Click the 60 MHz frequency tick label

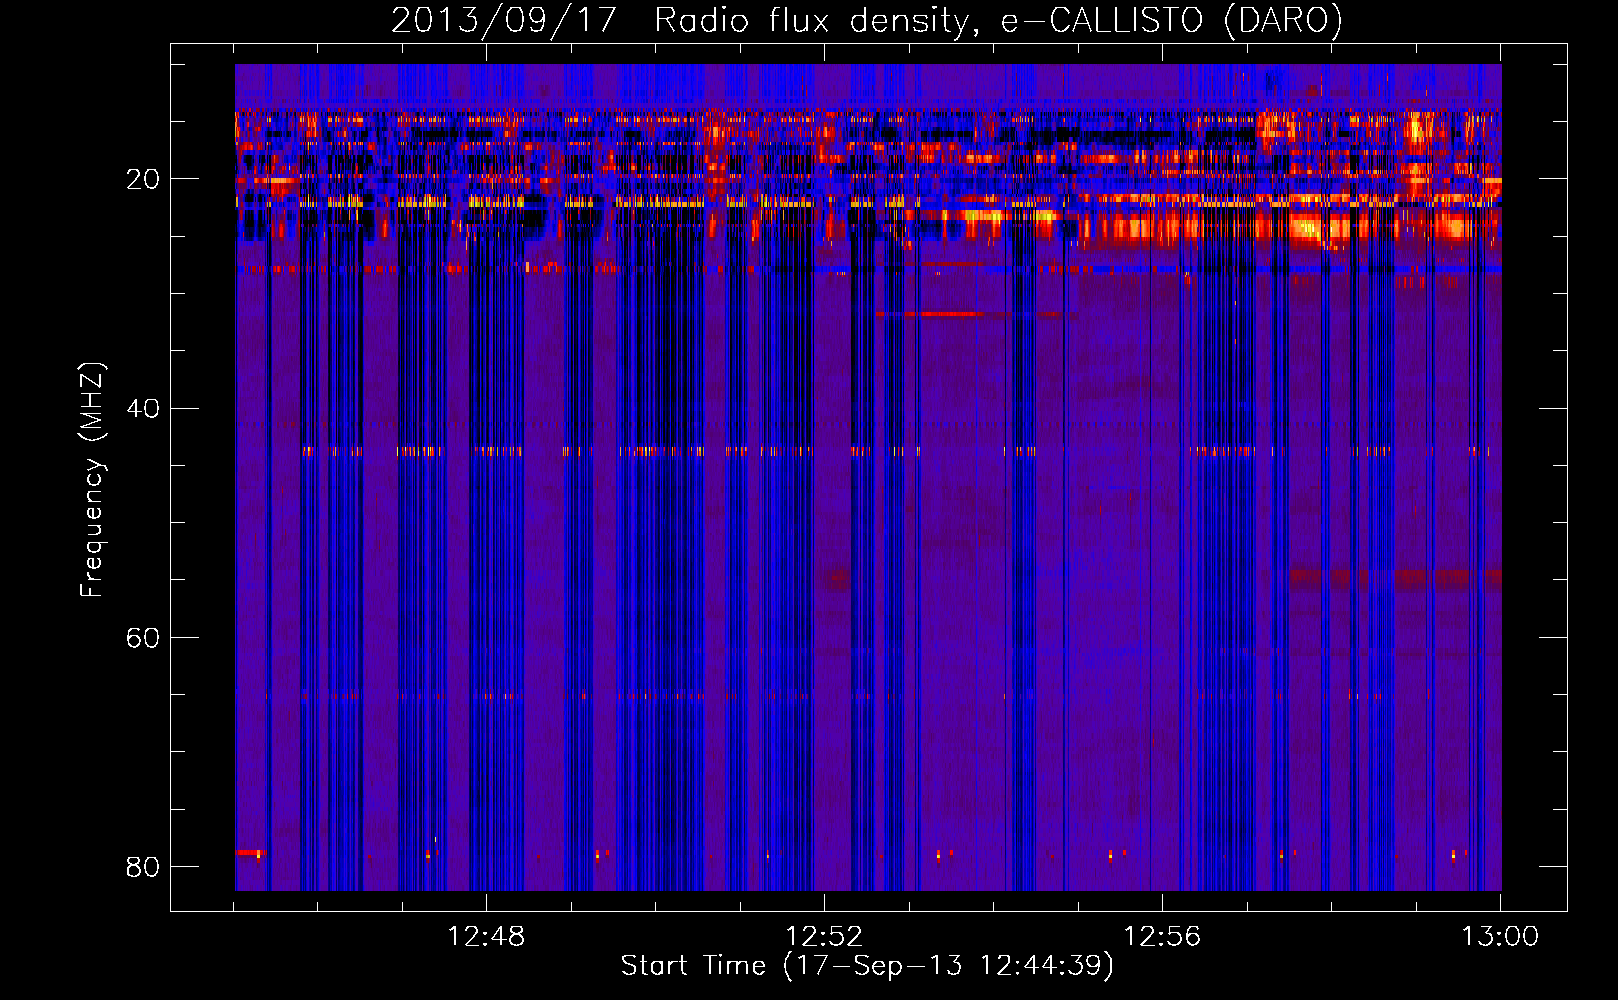[143, 637]
